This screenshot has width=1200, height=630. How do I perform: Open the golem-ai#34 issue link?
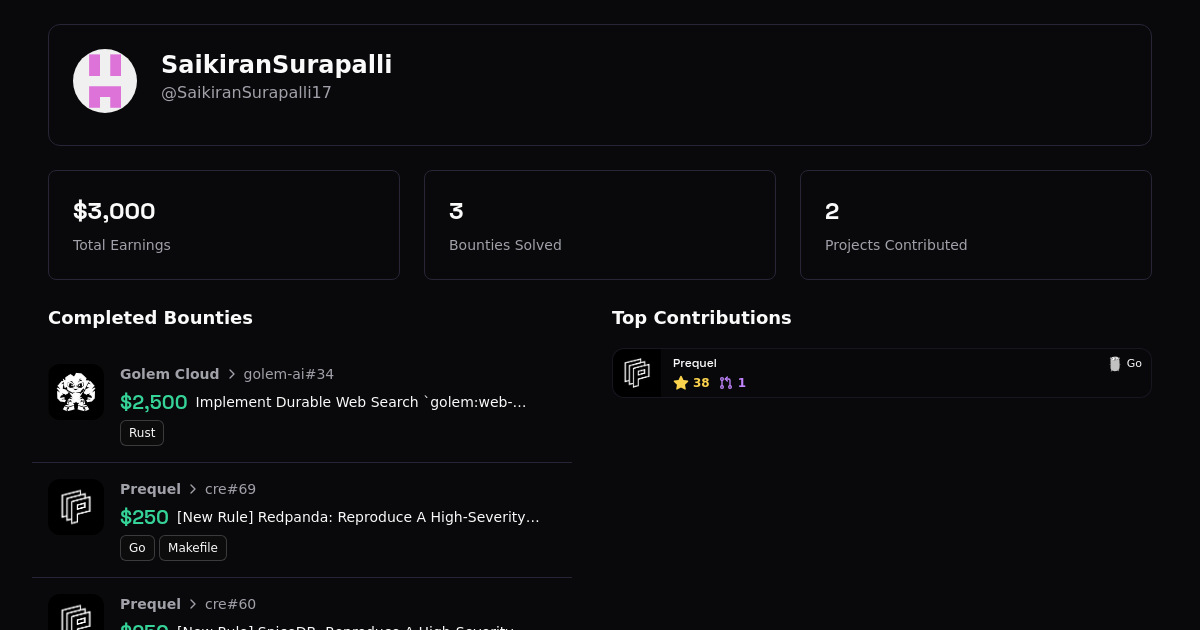click(x=288, y=374)
